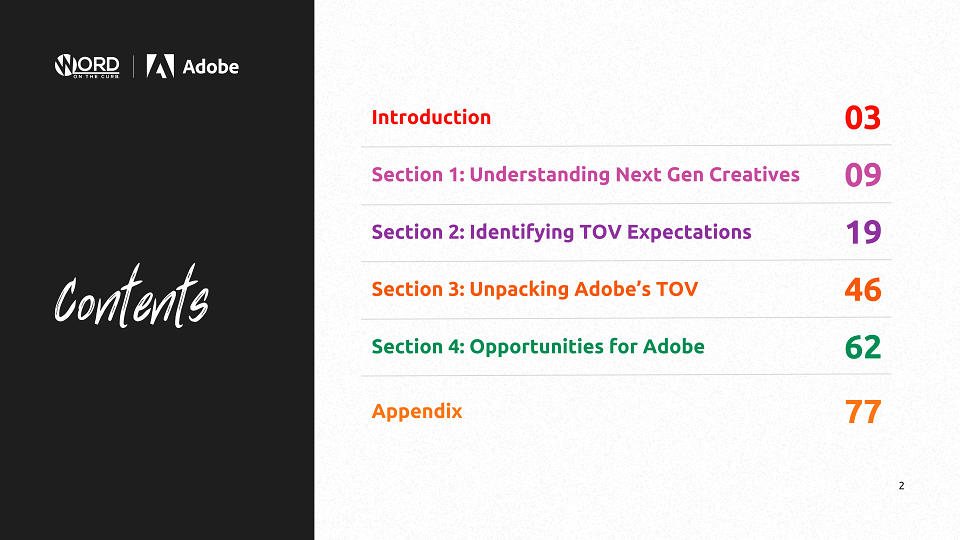Click the Word on the Curb logo
The width and height of the screenshot is (960, 540).
(87, 66)
